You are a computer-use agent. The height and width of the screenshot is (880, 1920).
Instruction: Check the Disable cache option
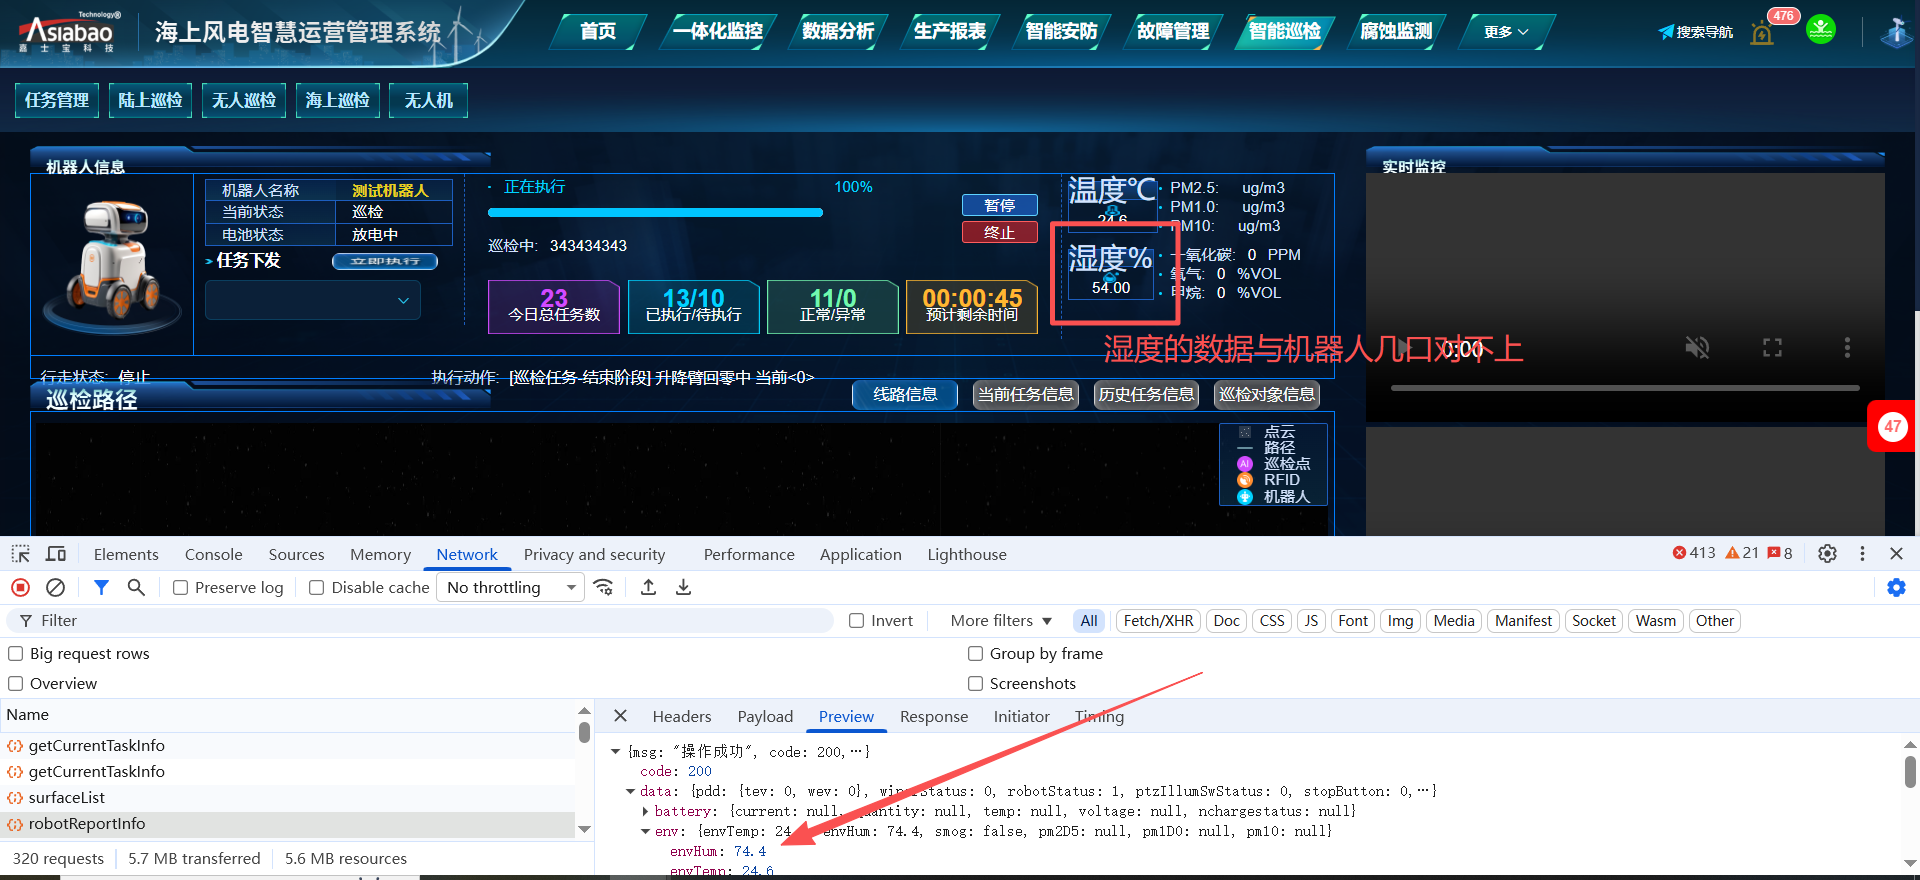coord(317,588)
